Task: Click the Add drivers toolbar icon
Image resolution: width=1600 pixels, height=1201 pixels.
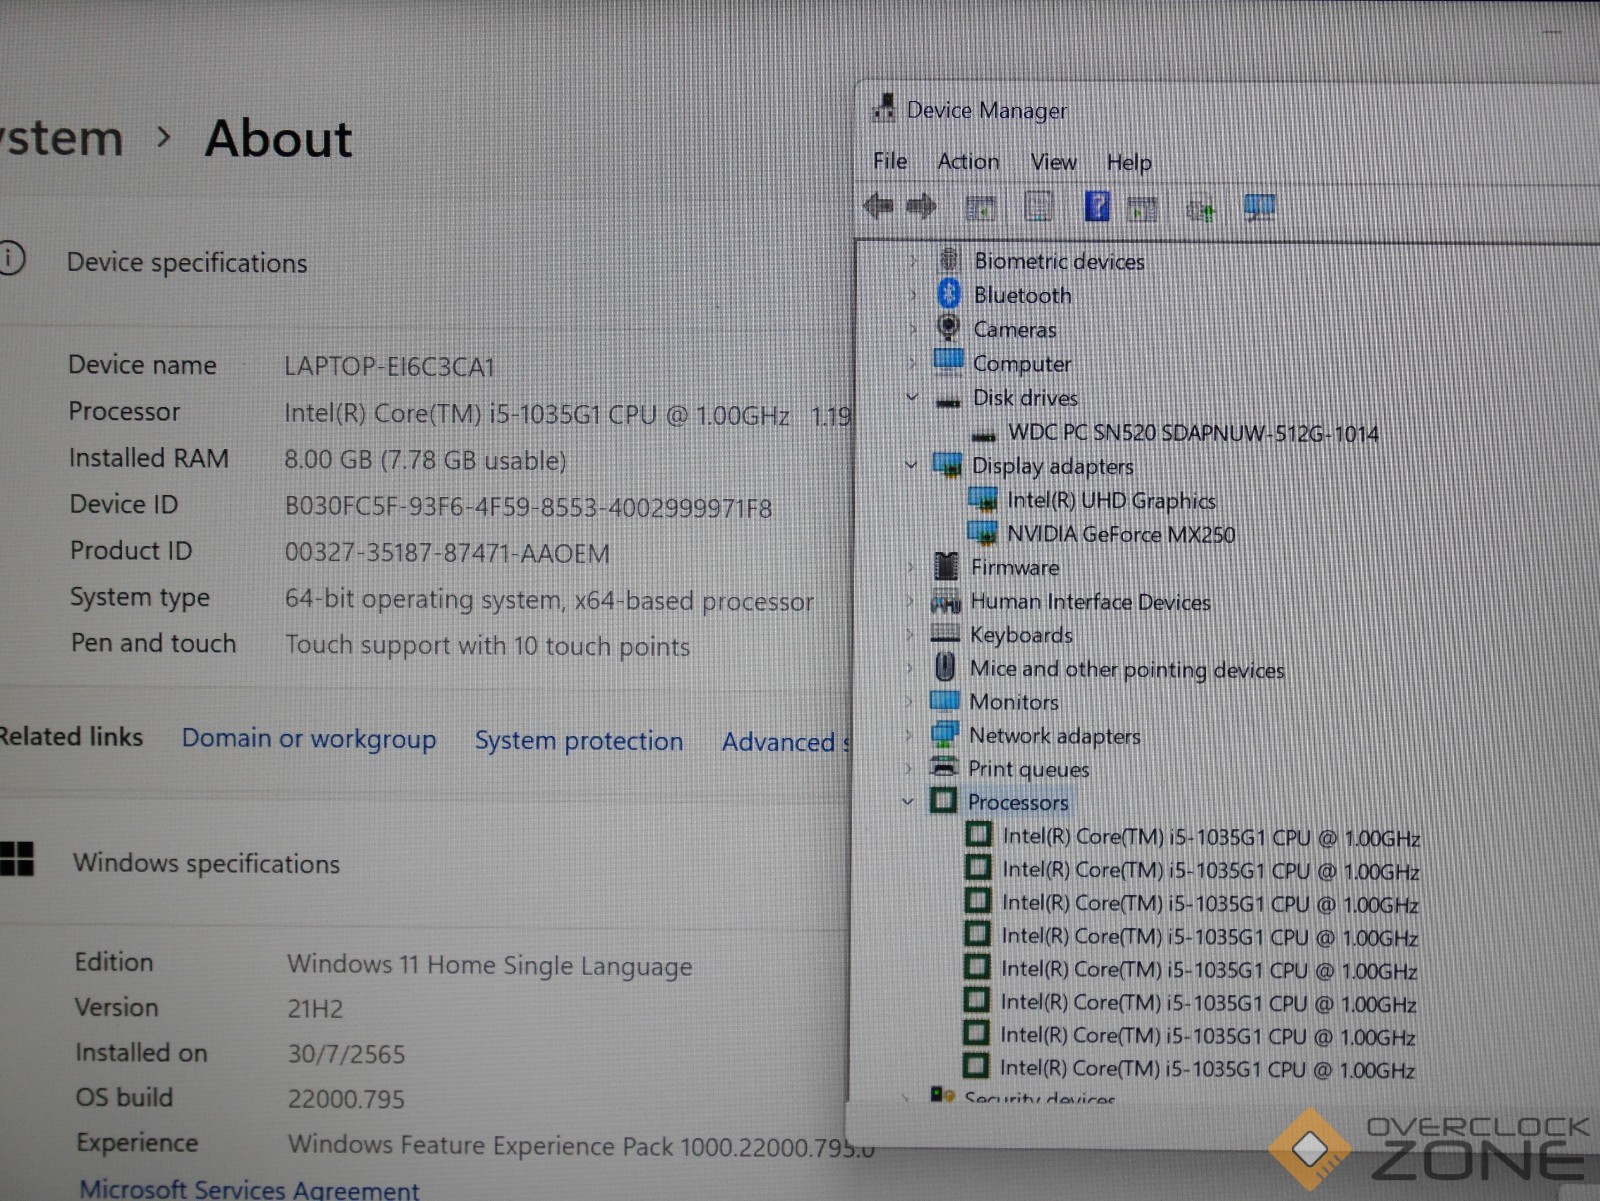Action: tap(1200, 209)
